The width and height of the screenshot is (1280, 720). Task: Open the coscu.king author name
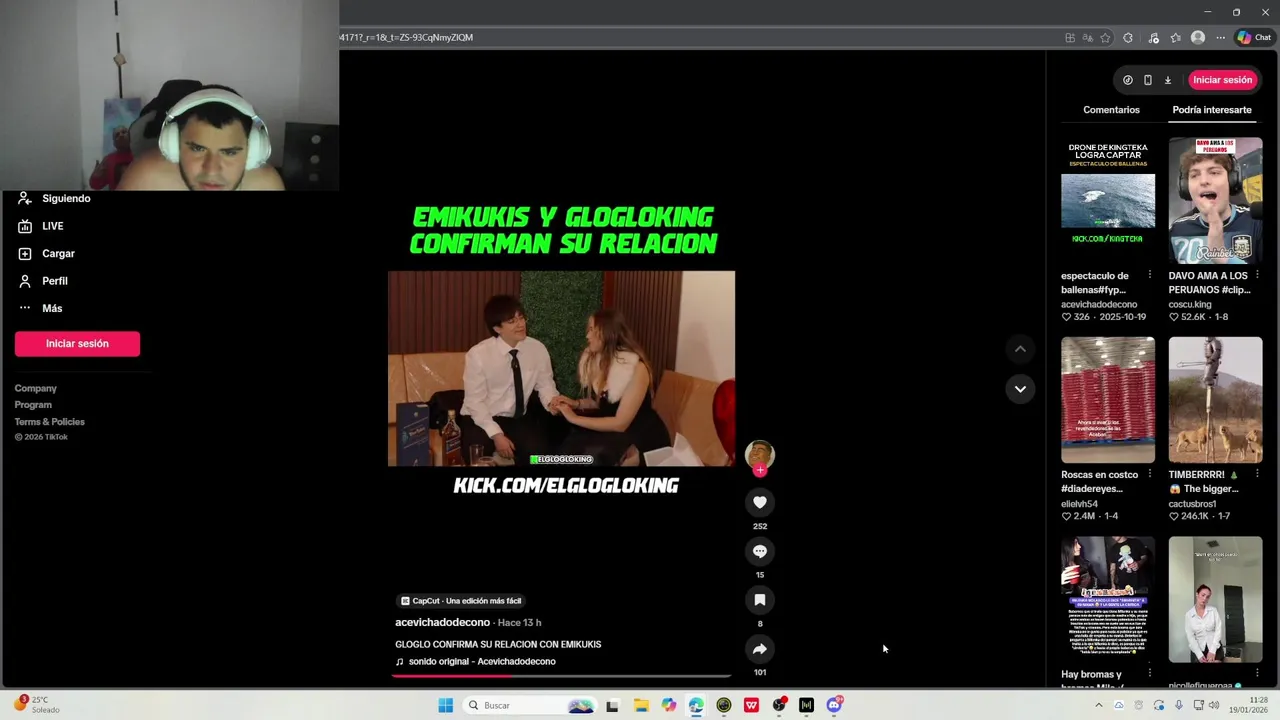1190,304
